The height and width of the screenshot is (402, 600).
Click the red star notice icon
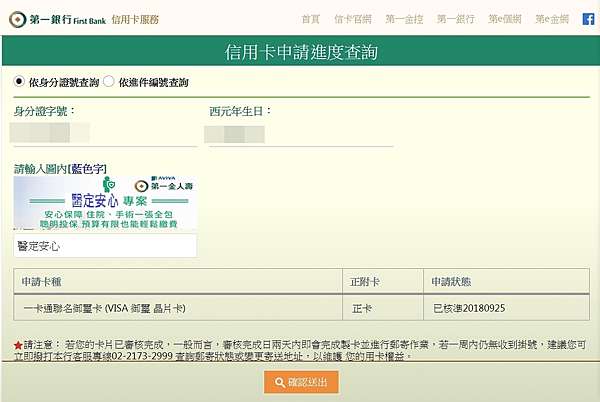[18, 345]
